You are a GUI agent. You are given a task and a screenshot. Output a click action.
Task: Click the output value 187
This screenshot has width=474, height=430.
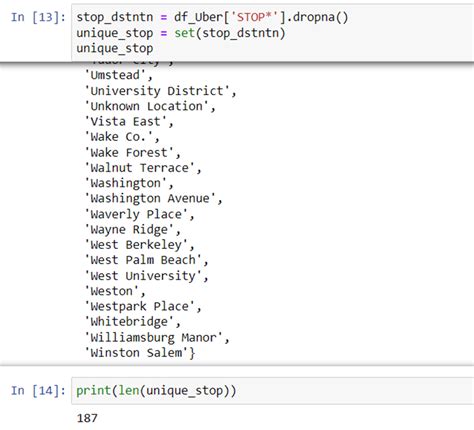click(87, 418)
